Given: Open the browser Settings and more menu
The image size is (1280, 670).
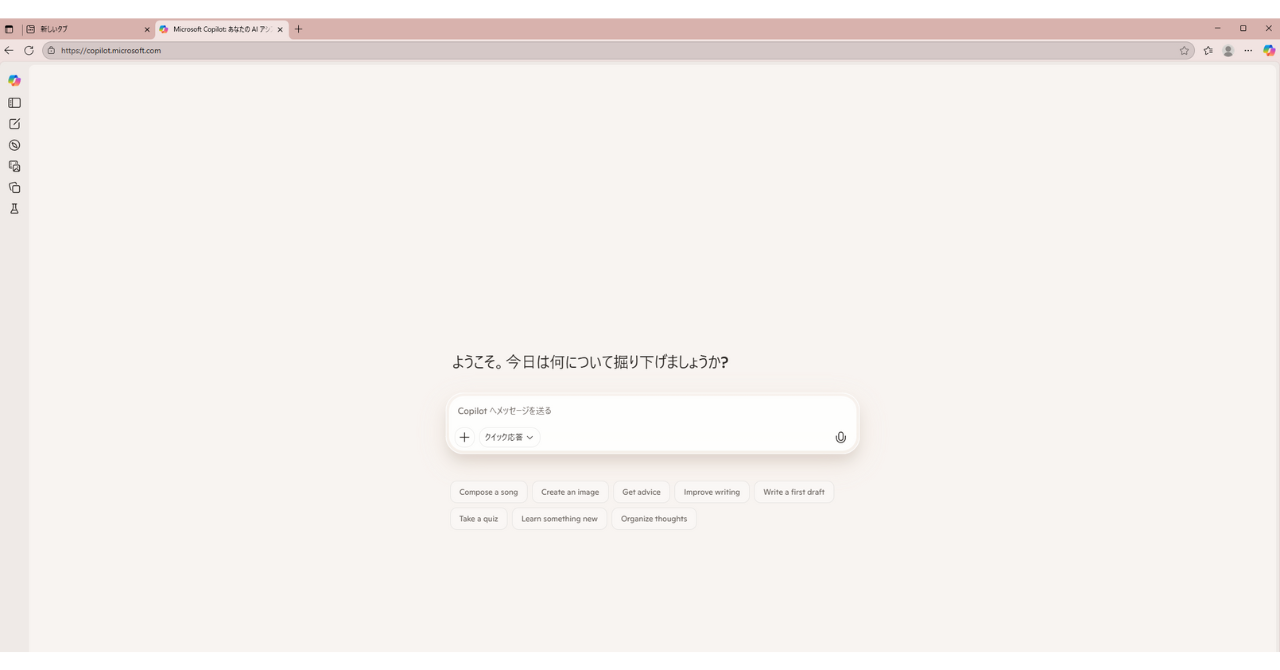Looking at the screenshot, I should [1248, 50].
